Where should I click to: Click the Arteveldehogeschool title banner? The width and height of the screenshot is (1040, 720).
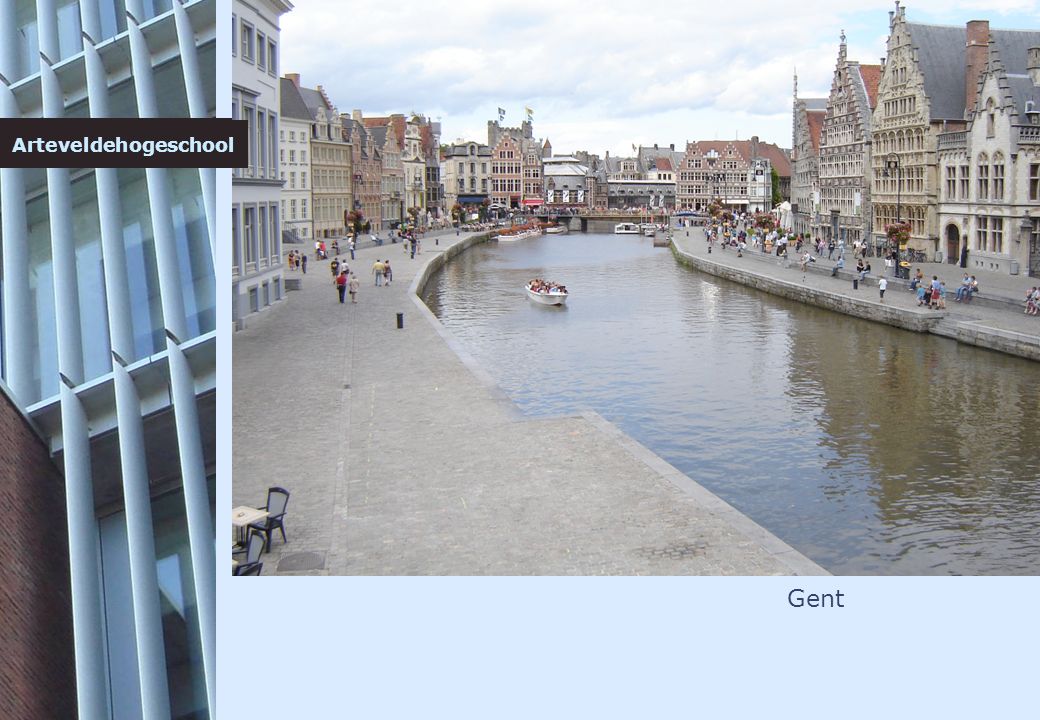point(123,143)
